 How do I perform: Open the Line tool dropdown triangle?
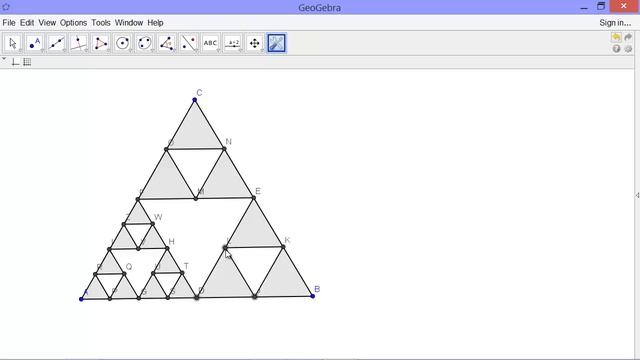pos(64,51)
